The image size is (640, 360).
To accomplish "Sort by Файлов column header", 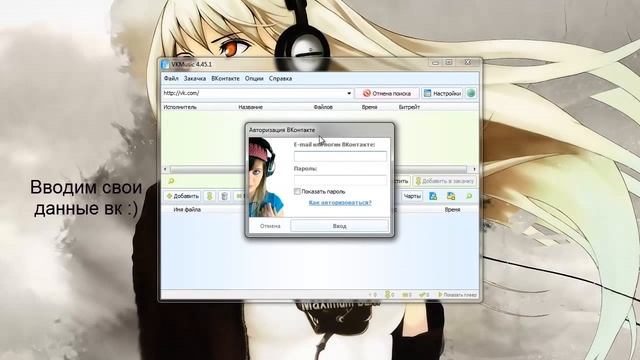I will pyautogui.click(x=323, y=107).
